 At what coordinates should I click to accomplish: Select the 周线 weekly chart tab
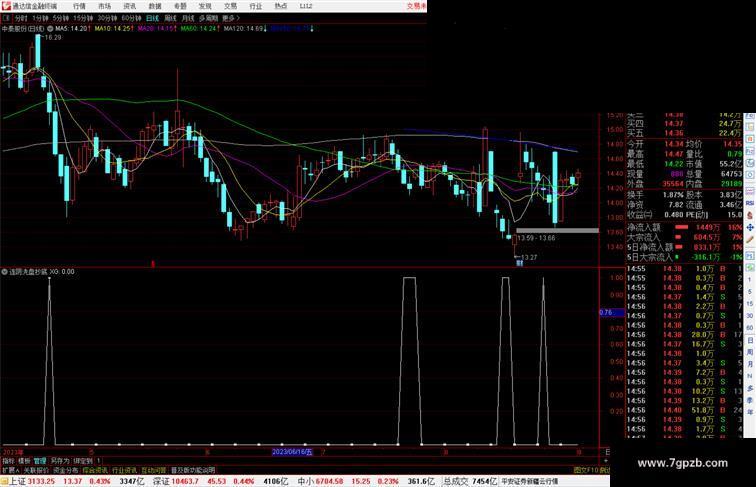(x=170, y=18)
